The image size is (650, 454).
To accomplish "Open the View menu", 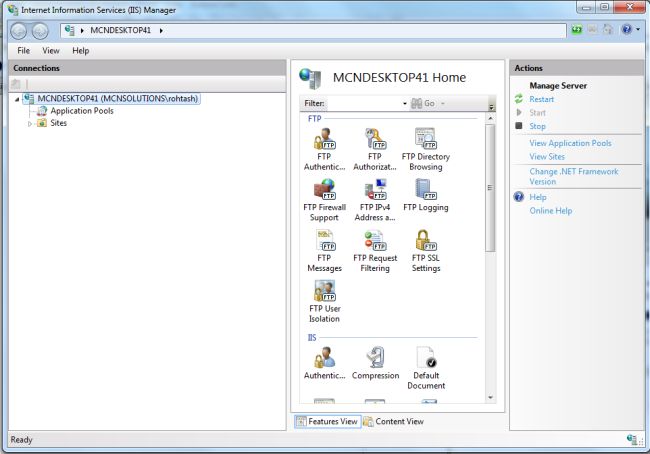I will (51, 51).
